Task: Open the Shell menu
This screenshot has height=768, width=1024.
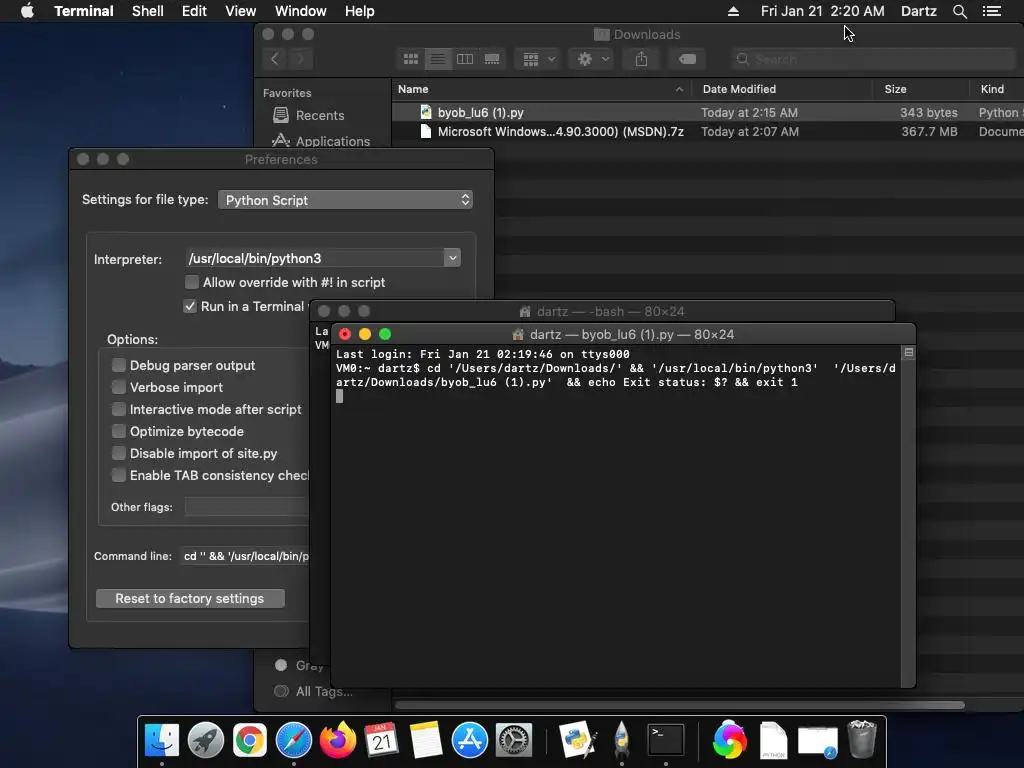Action: pos(148,11)
